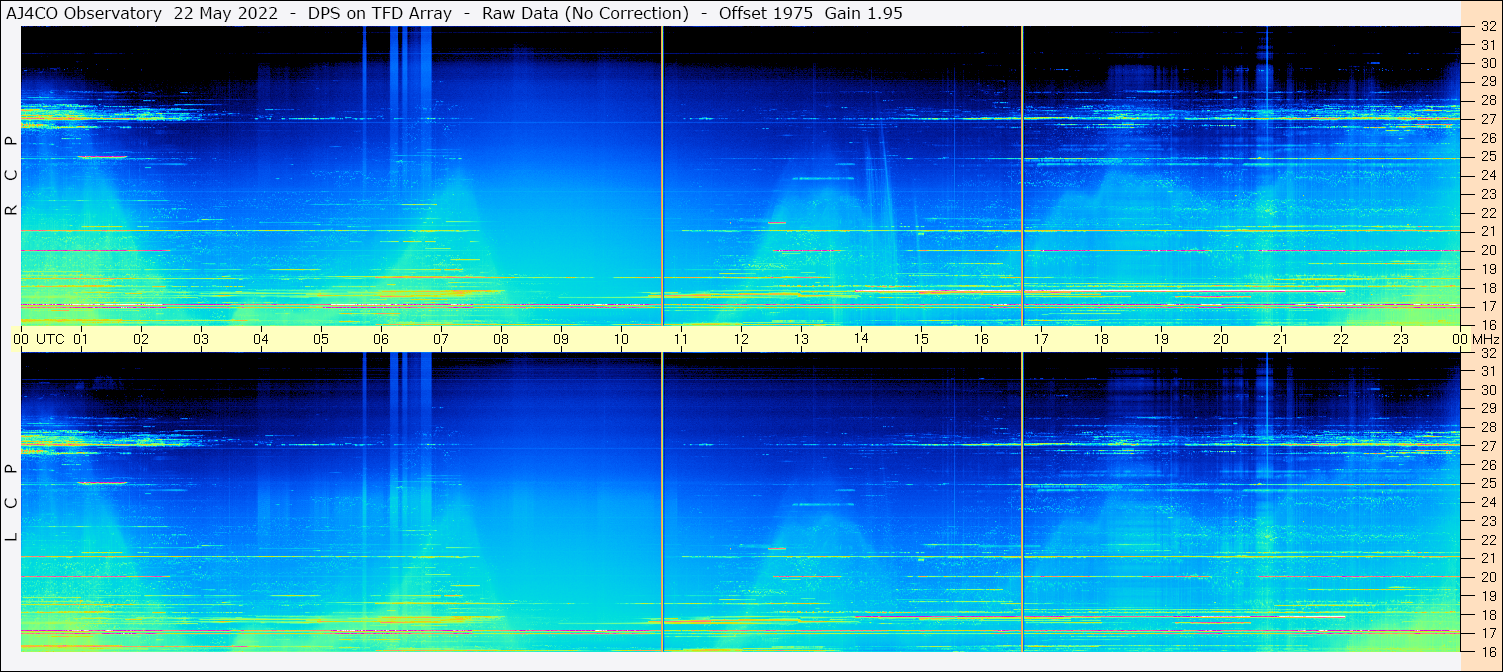Click RCP panel's 18 MHz frequency label
This screenshot has height=672, width=1503.
pyautogui.click(x=1488, y=287)
